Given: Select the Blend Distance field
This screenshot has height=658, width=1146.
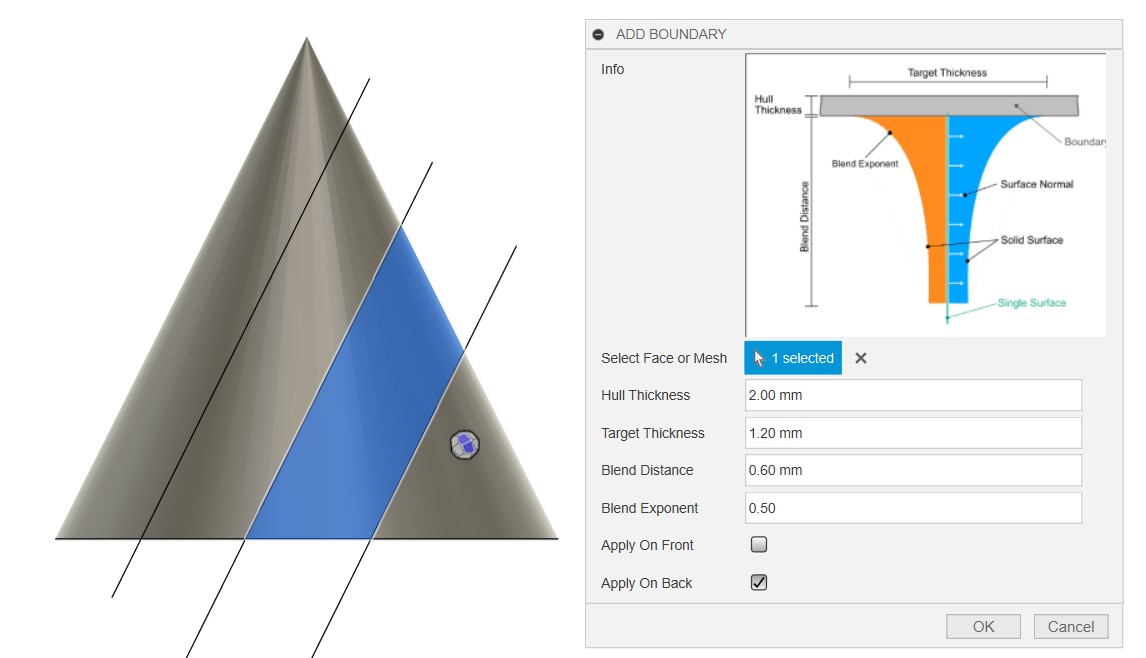Looking at the screenshot, I should (x=913, y=470).
